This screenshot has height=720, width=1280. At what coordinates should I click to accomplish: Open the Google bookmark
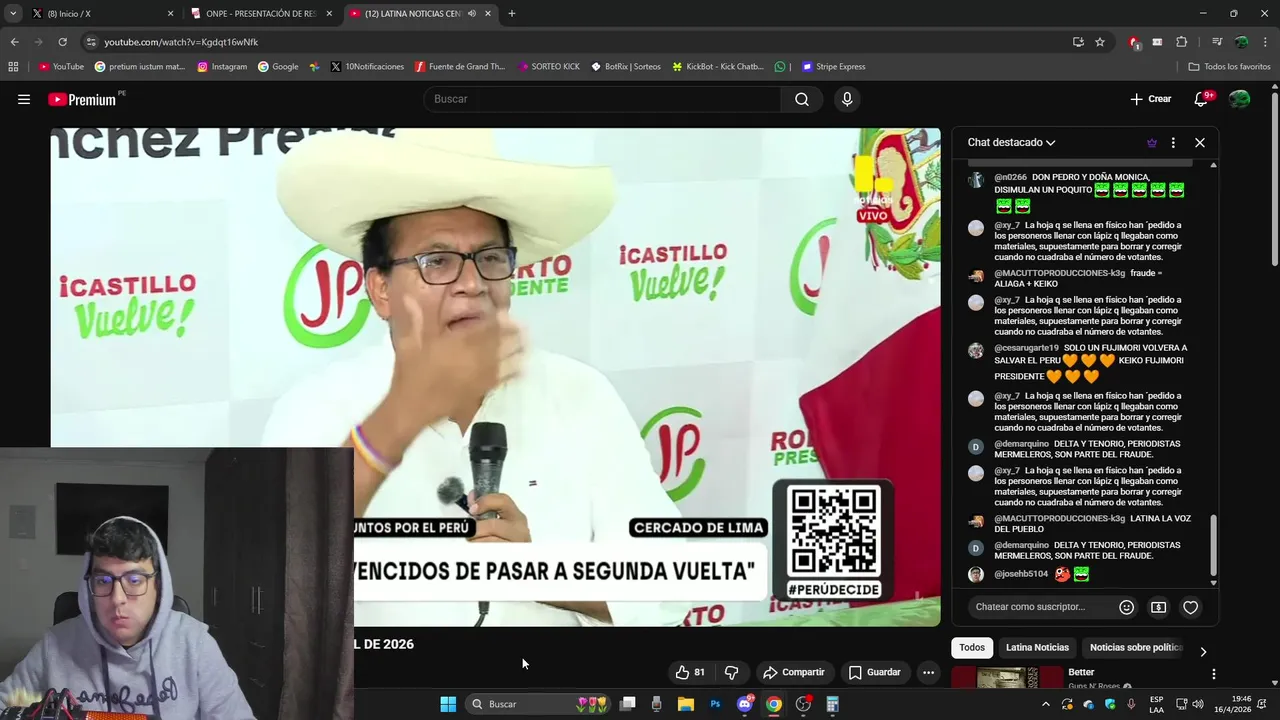(278, 67)
